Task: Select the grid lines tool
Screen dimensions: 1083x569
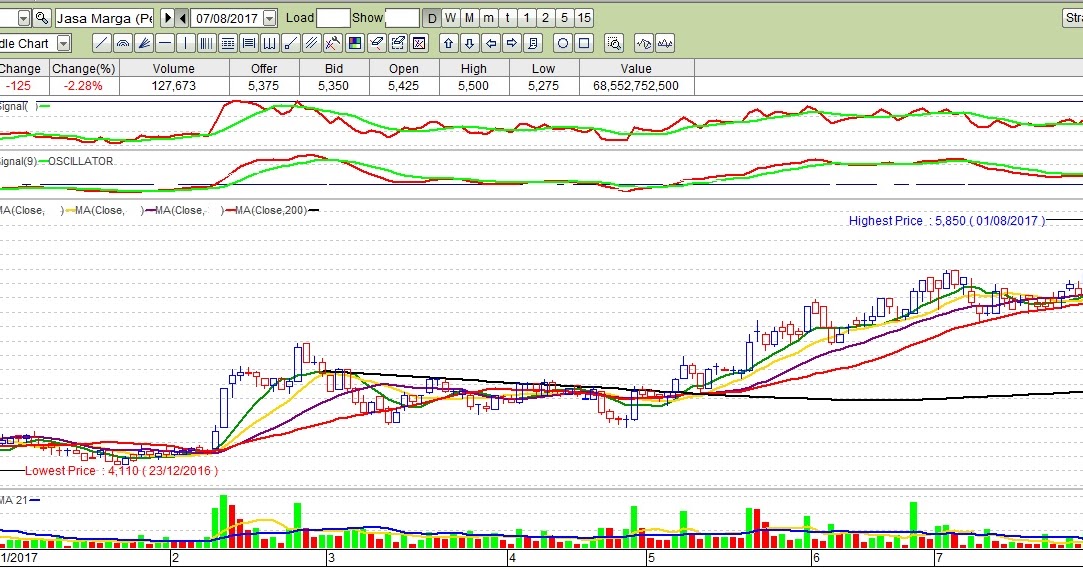Action: 228,44
